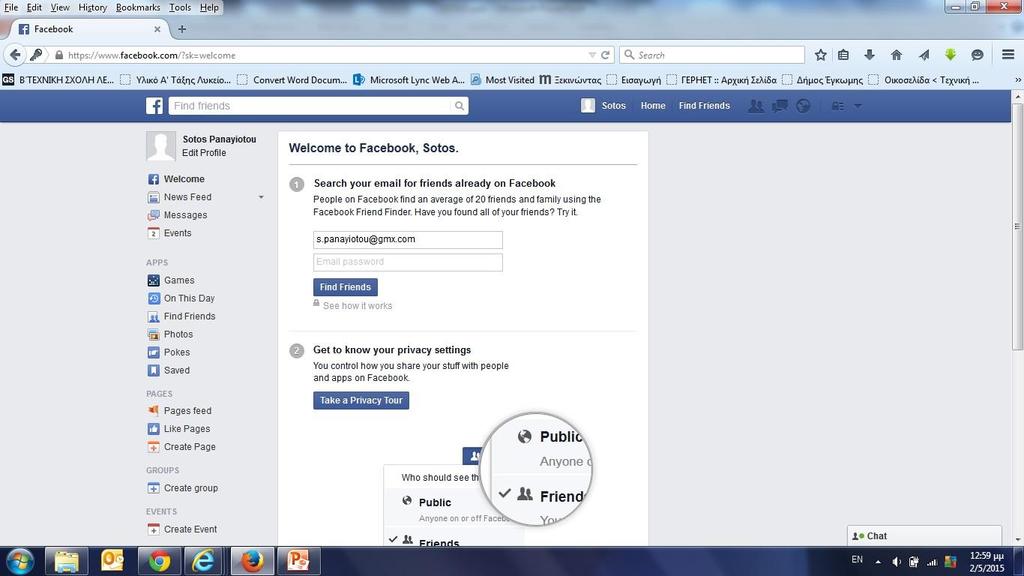
Task: Click Create Page in sidebar
Action: click(189, 447)
